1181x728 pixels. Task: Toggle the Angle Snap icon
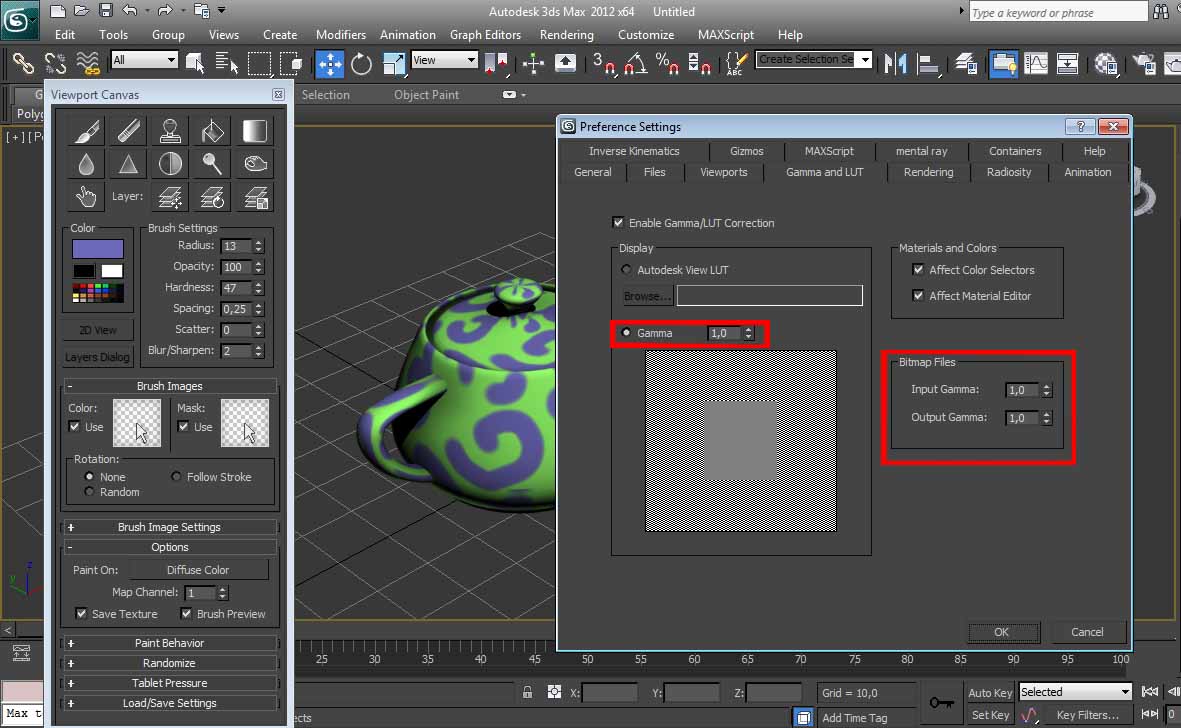pyautogui.click(x=636, y=63)
